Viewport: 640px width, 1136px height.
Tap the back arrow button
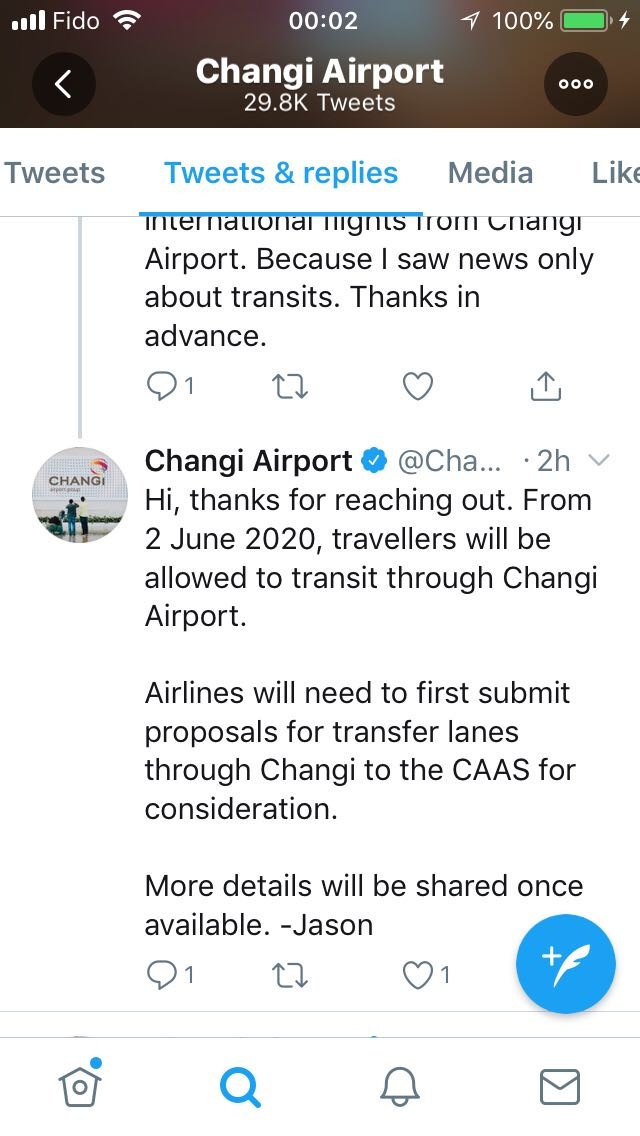tap(63, 84)
